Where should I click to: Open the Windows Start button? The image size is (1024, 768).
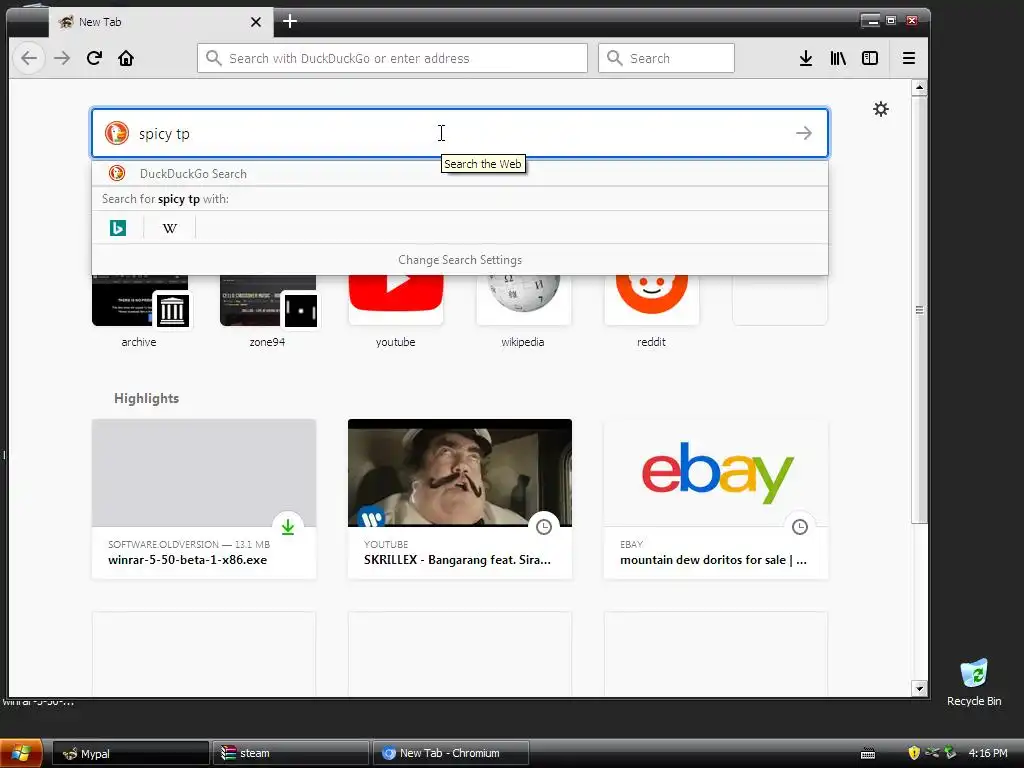[x=21, y=753]
